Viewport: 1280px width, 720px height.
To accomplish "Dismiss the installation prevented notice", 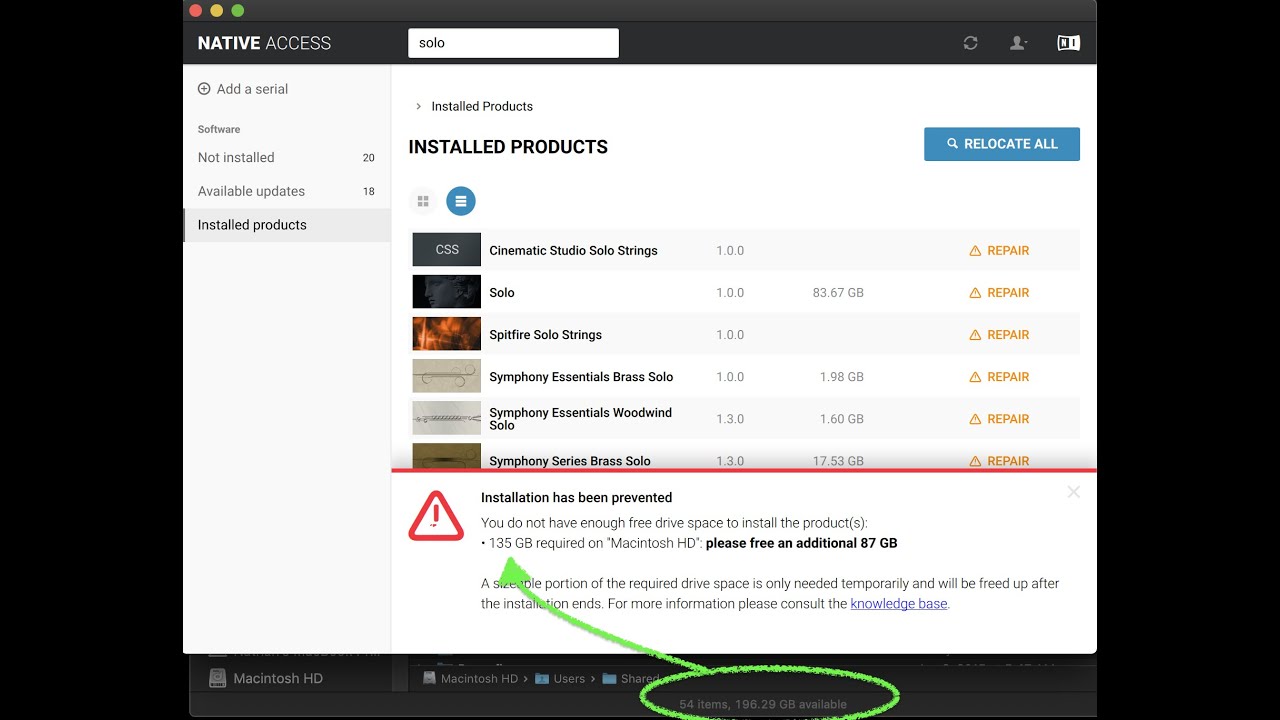I will [x=1073, y=492].
